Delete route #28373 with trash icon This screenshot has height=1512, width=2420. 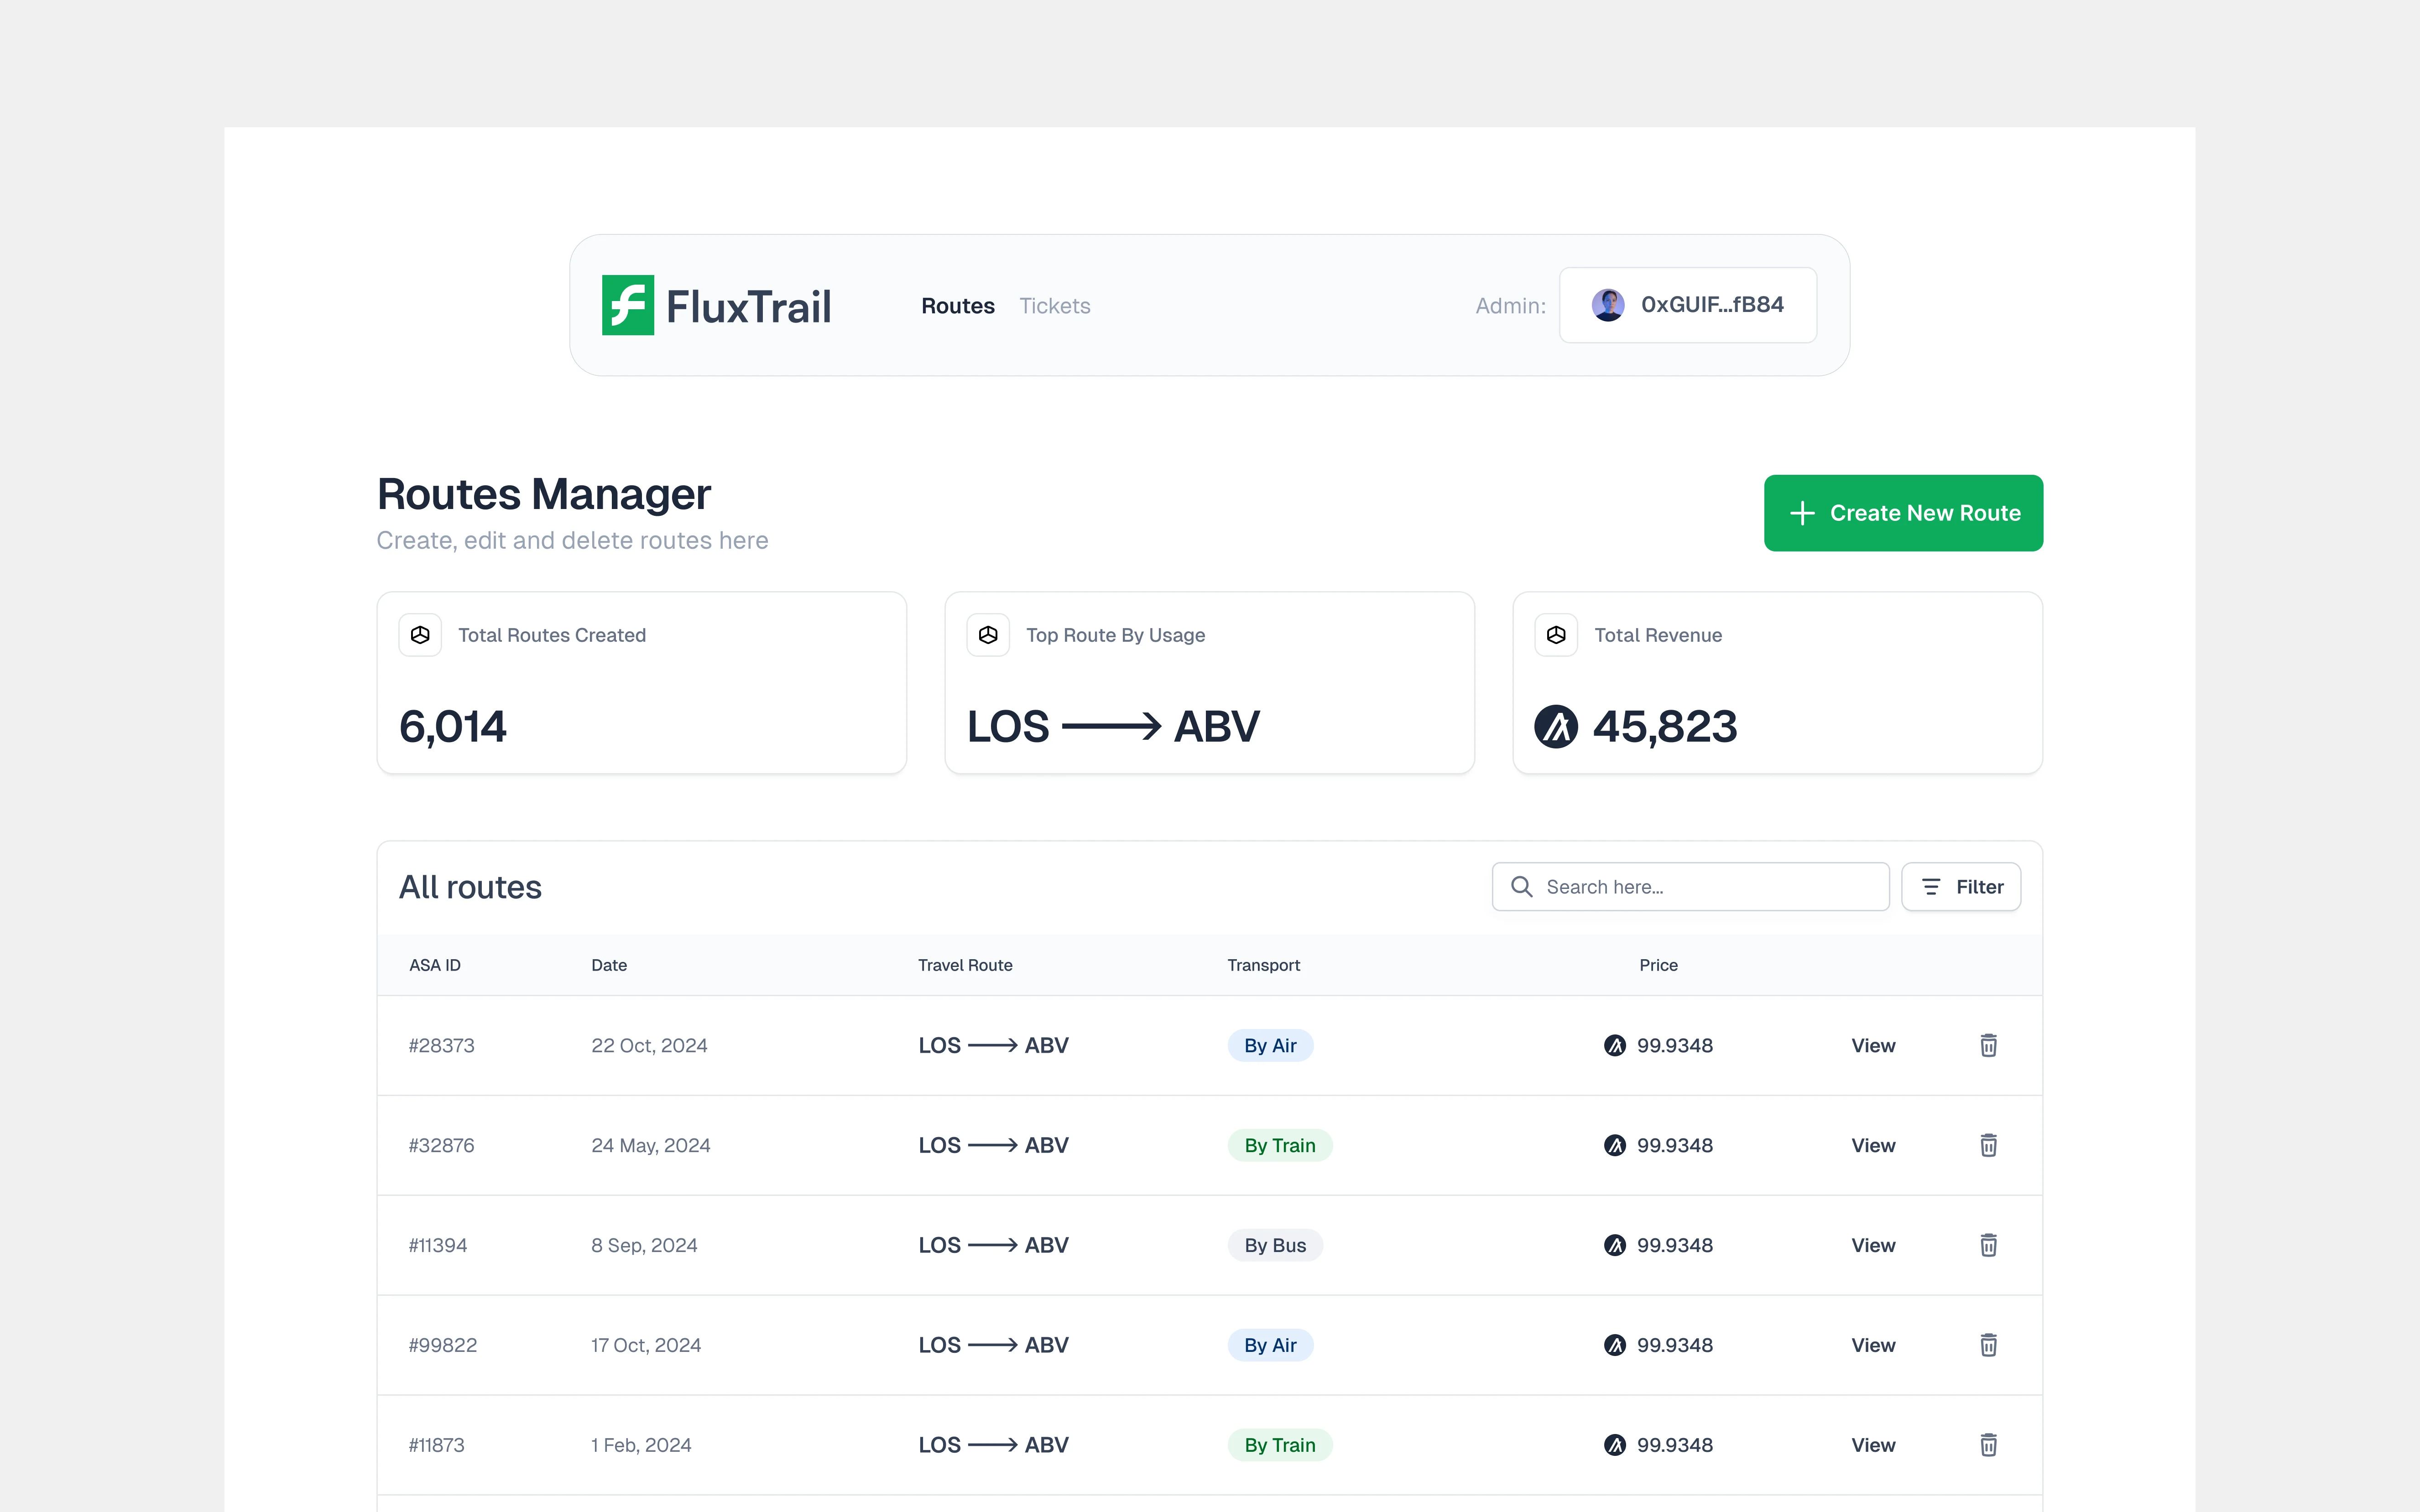[1988, 1045]
